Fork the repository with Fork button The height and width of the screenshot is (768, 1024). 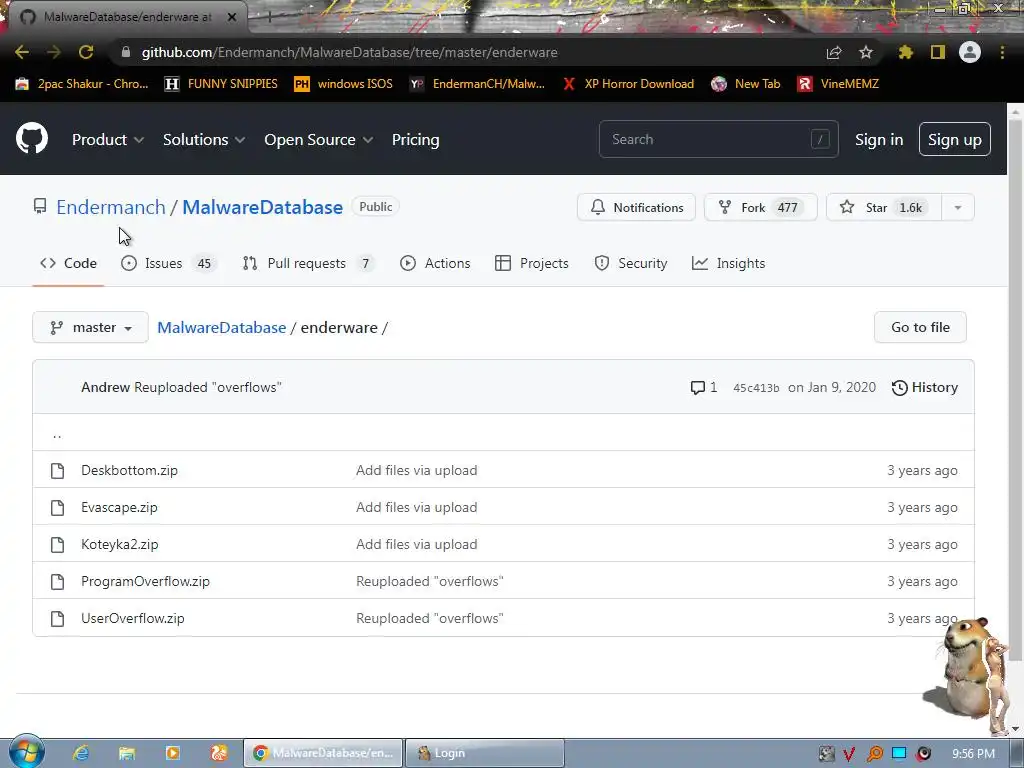coord(760,208)
